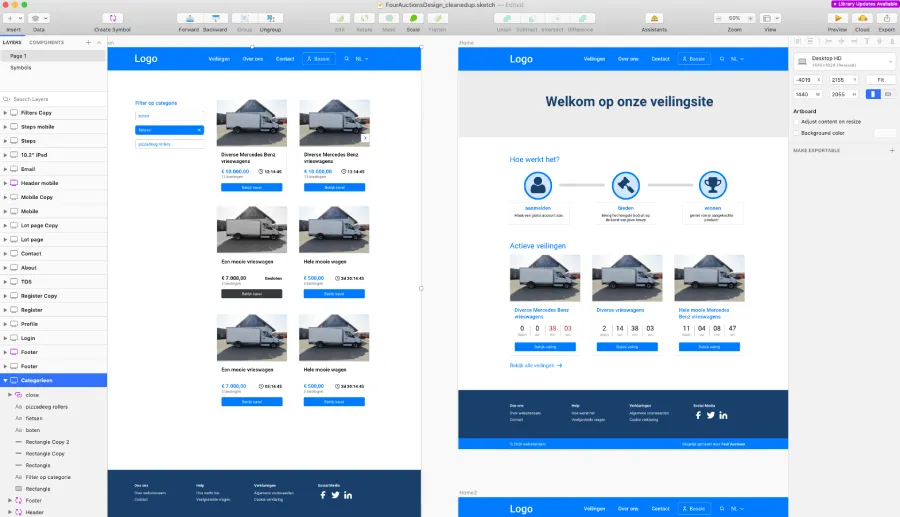This screenshot has width=900, height=517.
Task: Click the Union boolean icon
Action: [507, 18]
